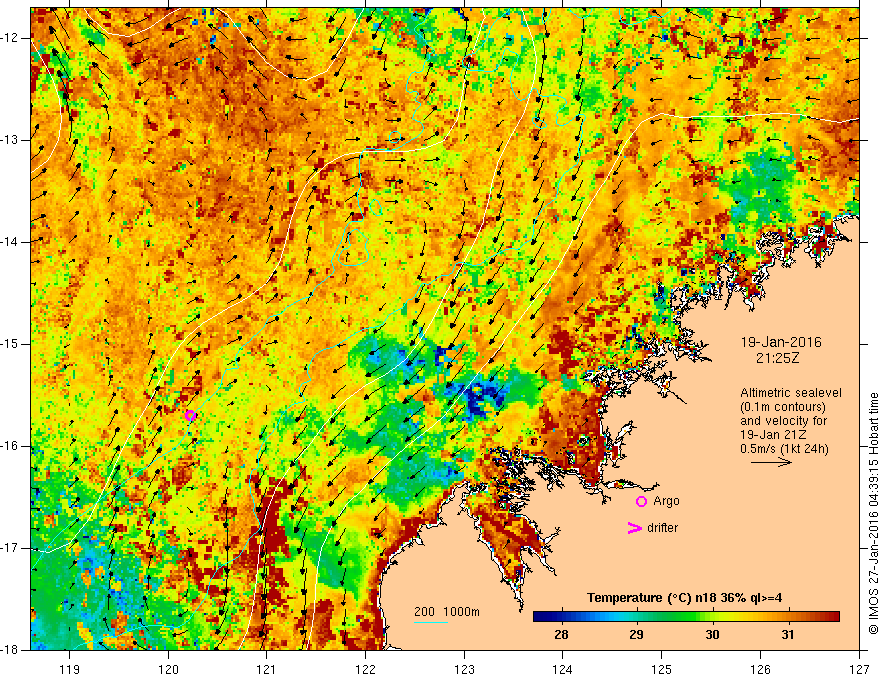The height and width of the screenshot is (680, 880).
Task: Click the '(0.1m contours)' text
Action: [x=783, y=407]
